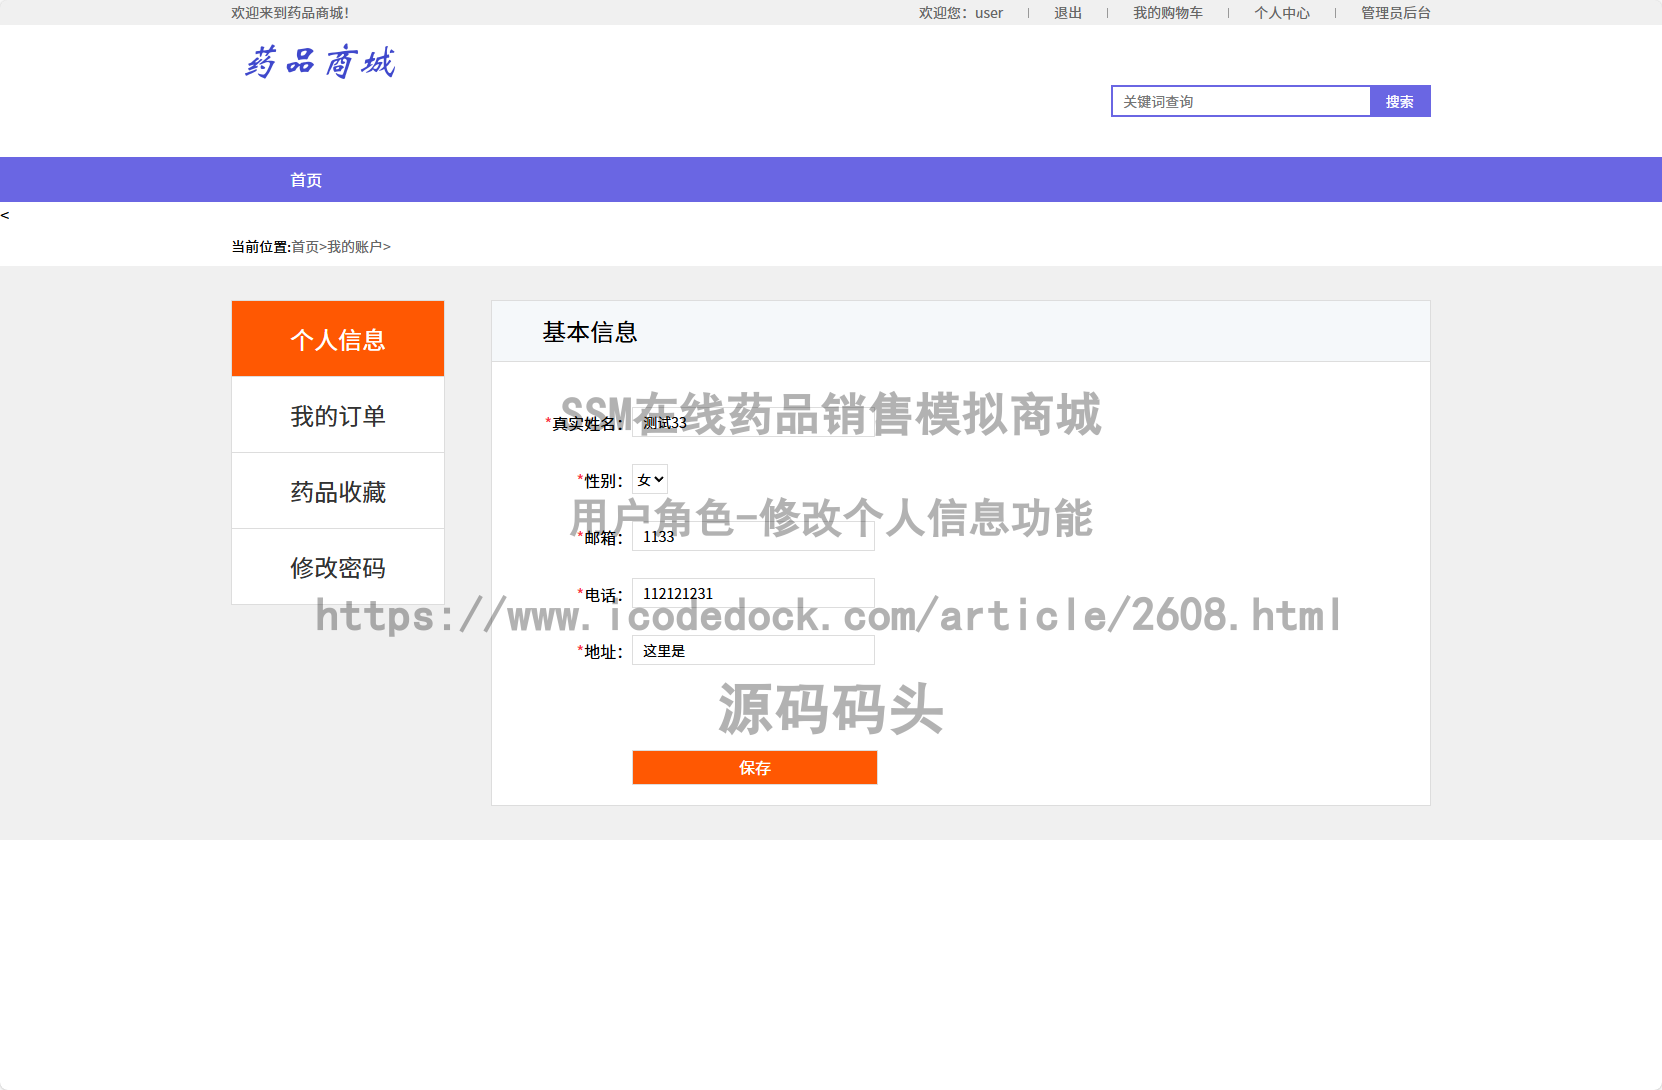Image resolution: width=1662 pixels, height=1090 pixels.
Task: Select 个人信息 sidebar tab
Action: [x=337, y=338]
